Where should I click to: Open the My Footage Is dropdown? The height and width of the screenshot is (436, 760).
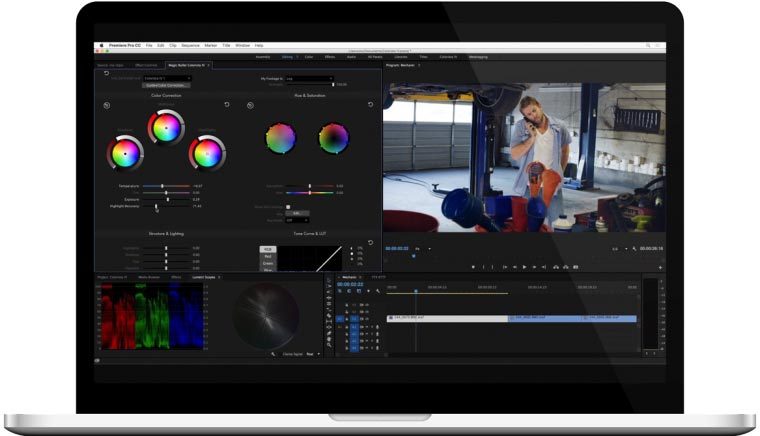pos(309,78)
